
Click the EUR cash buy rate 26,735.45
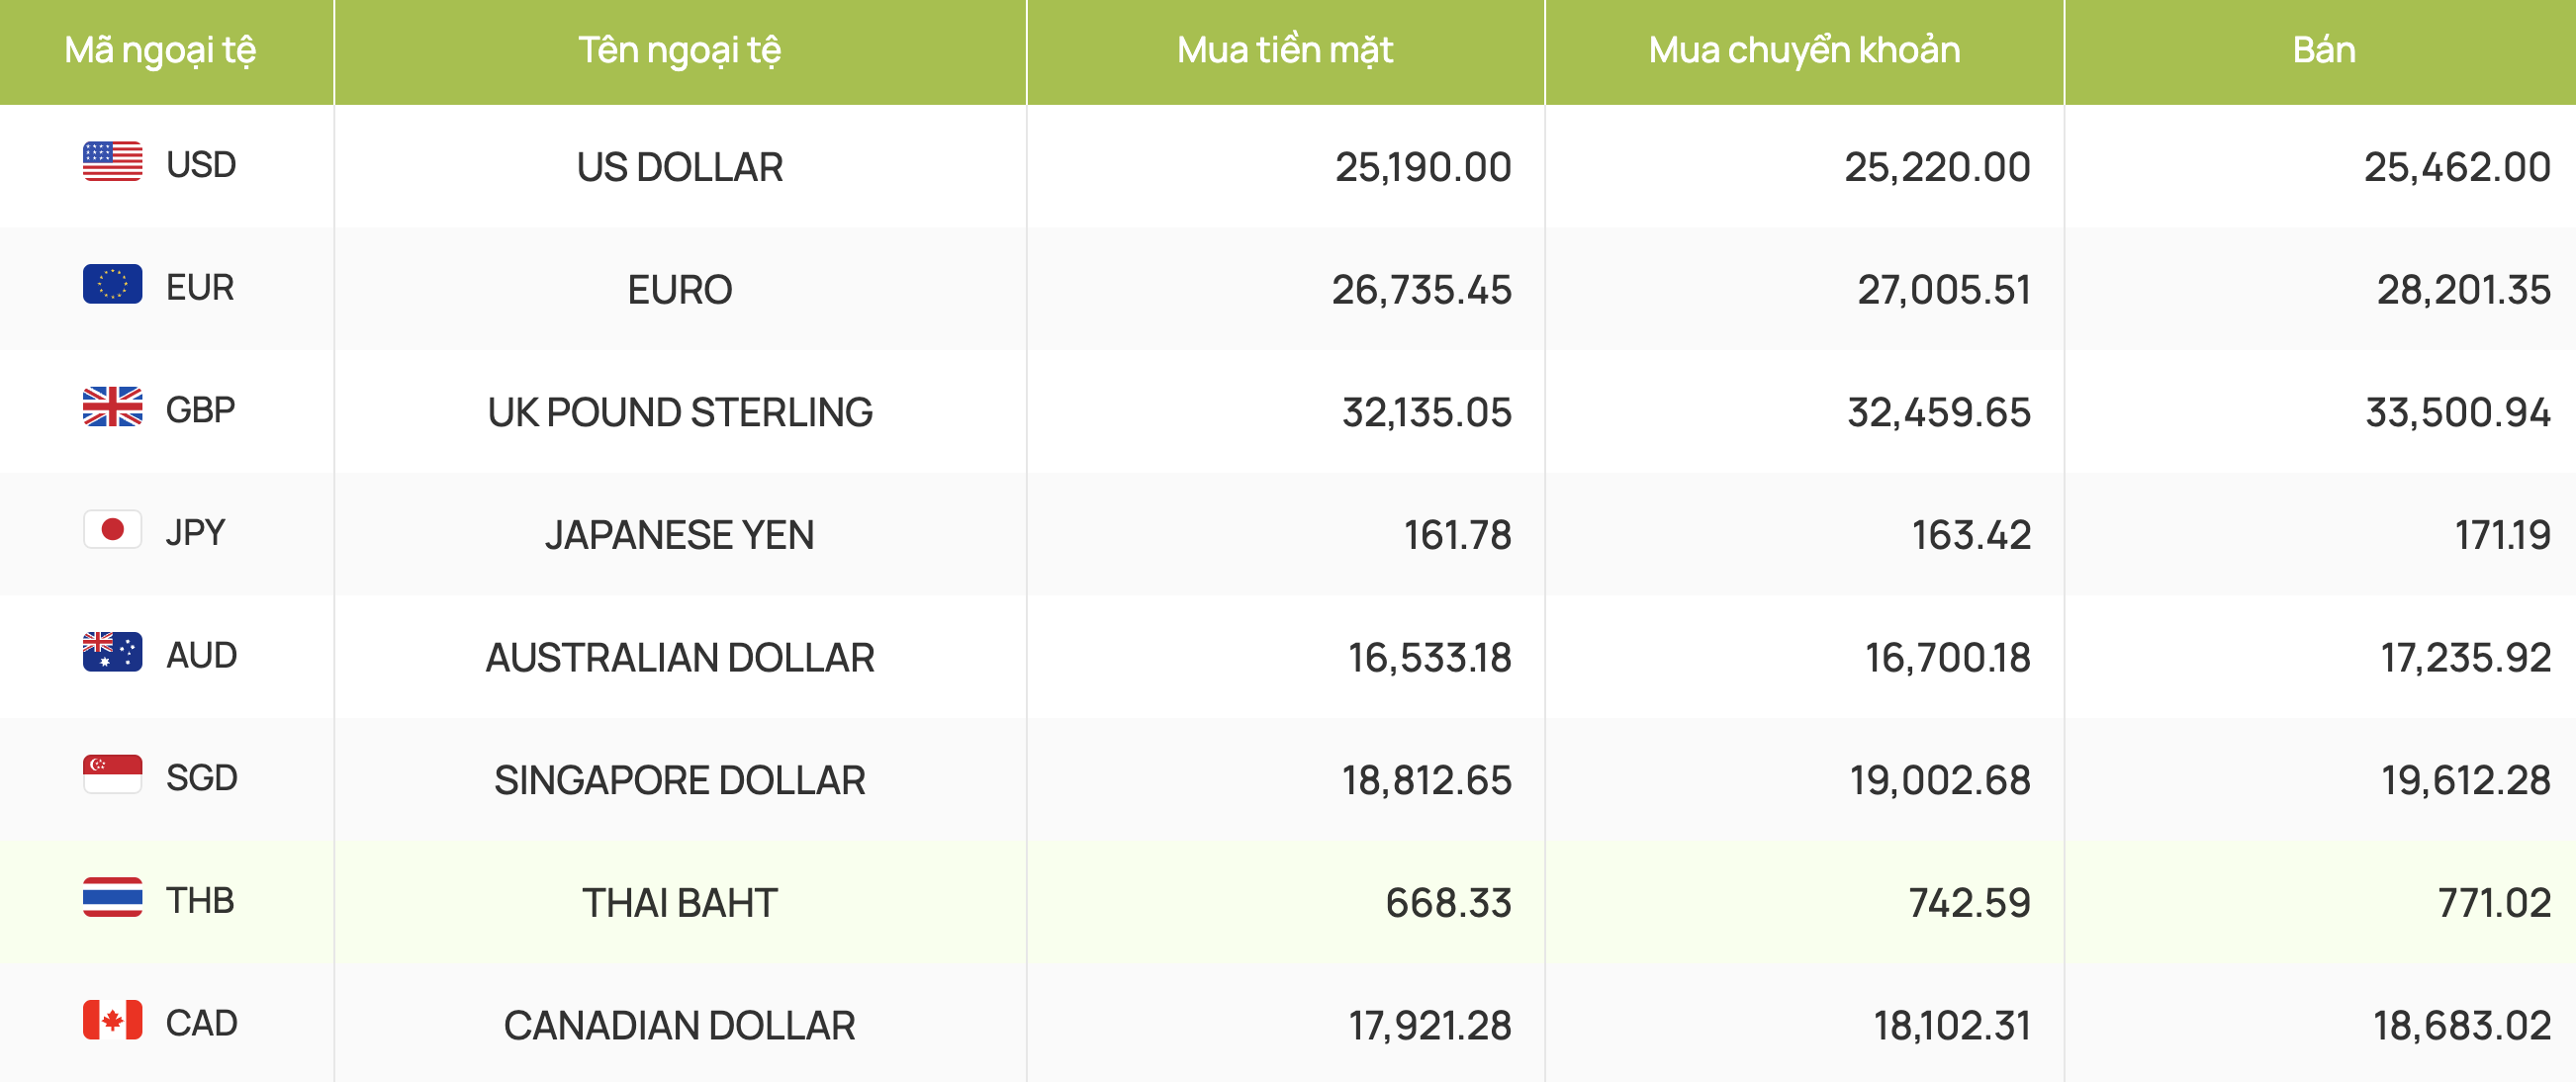[x=1421, y=290]
